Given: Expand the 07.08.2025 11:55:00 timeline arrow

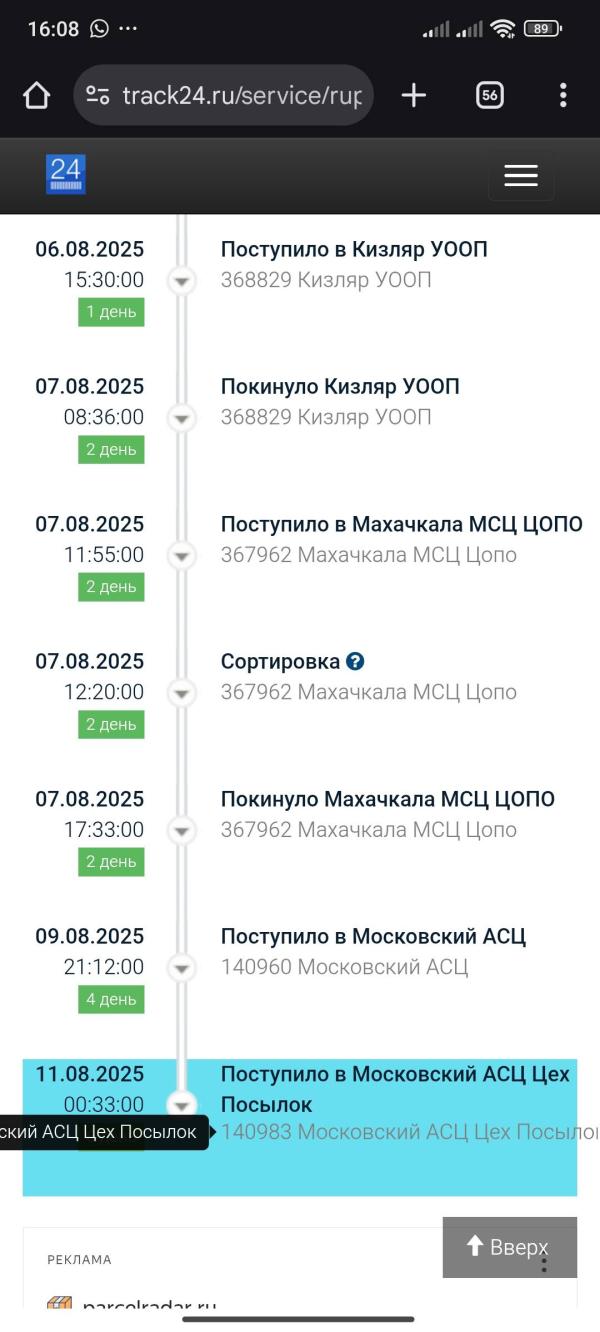Looking at the screenshot, I should point(181,557).
